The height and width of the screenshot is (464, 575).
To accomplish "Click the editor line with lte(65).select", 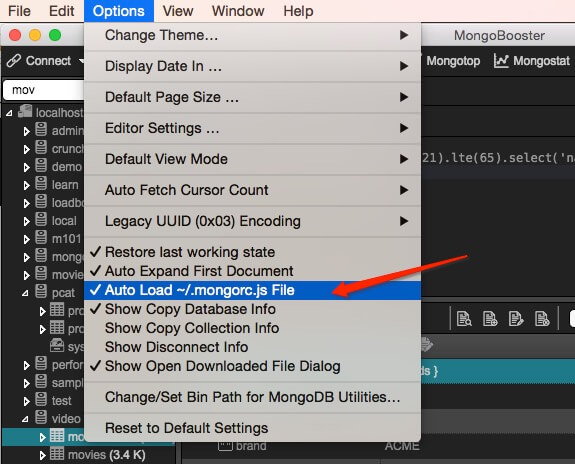I will pyautogui.click(x=498, y=158).
